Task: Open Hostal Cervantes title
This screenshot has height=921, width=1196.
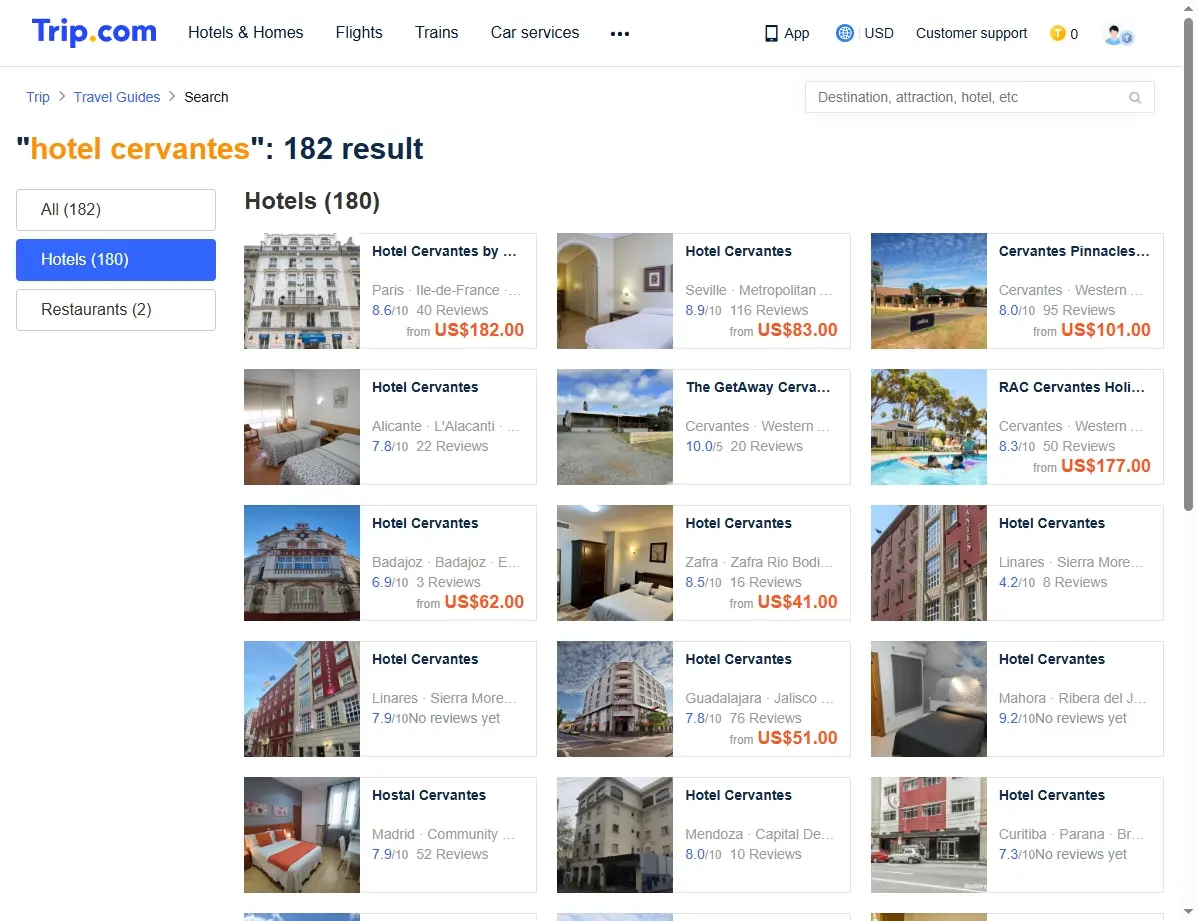Action: coord(429,795)
